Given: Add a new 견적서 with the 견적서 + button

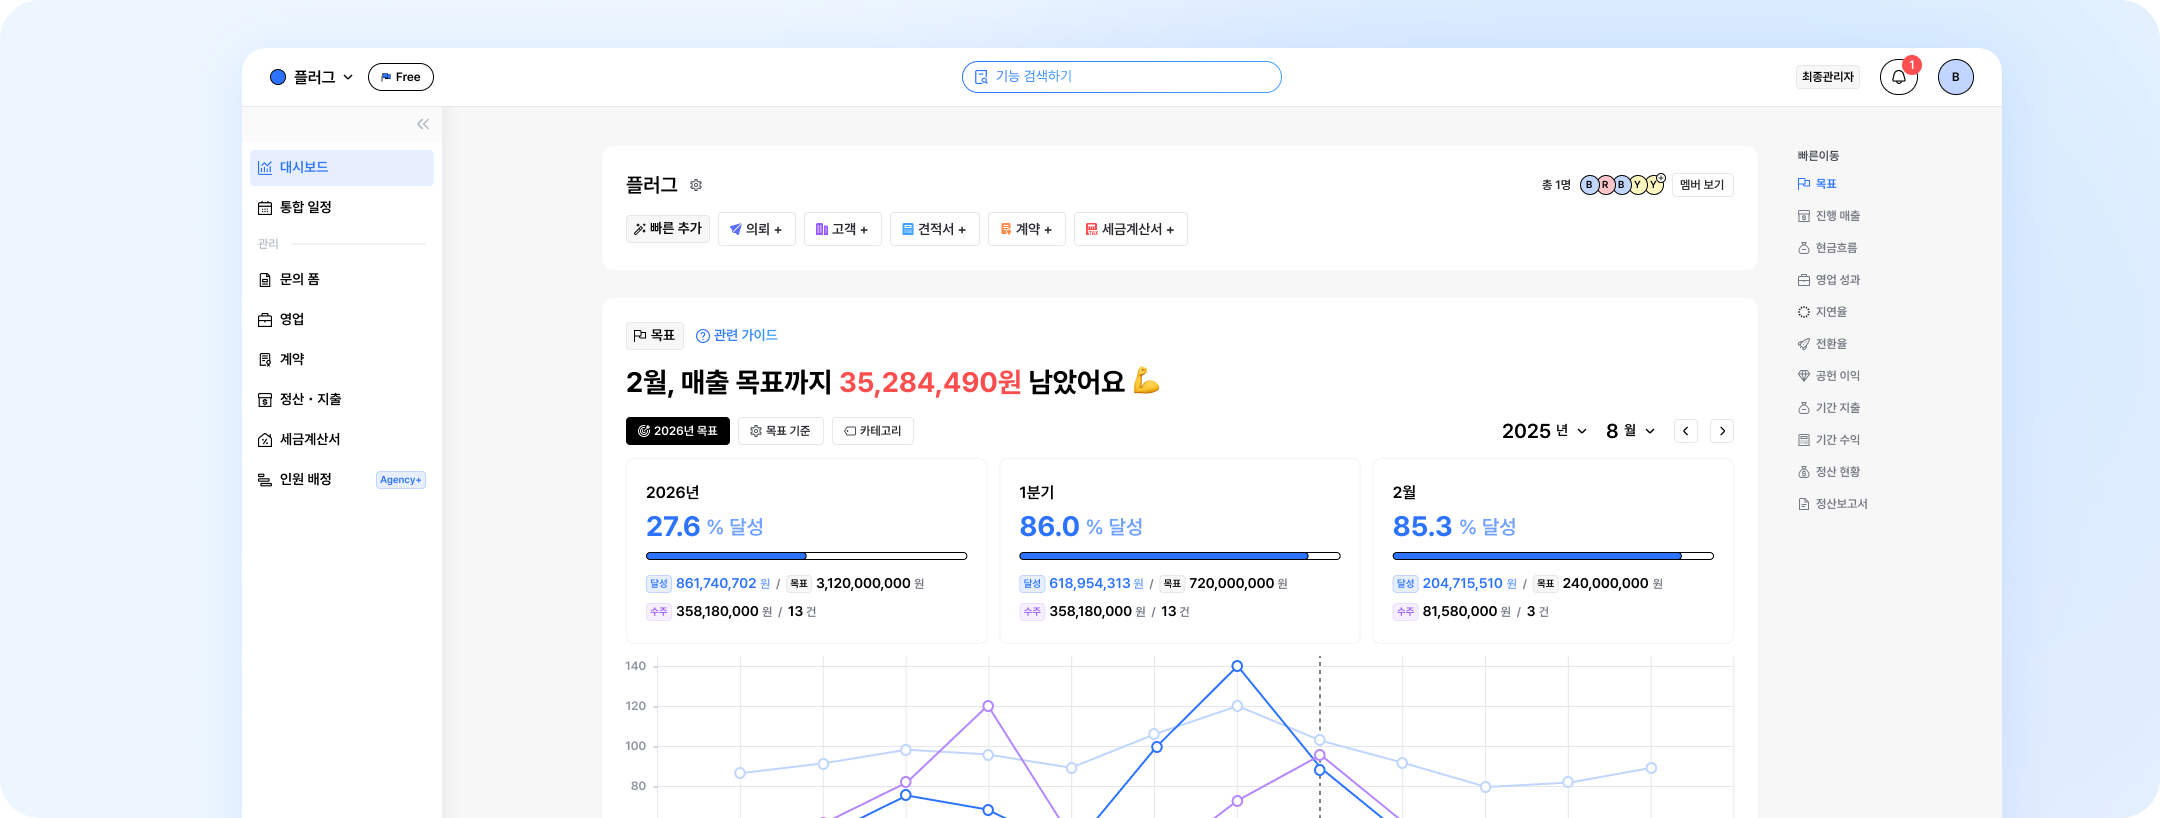Looking at the screenshot, I should (935, 229).
